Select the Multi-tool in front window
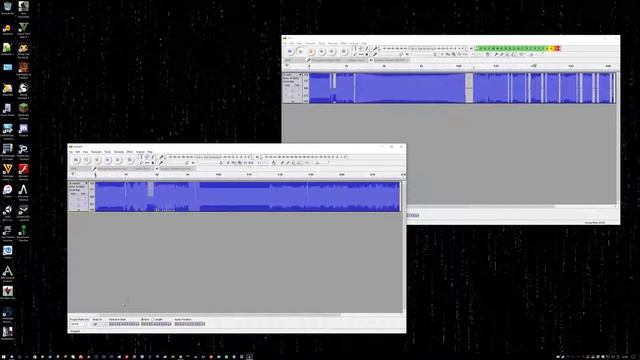This screenshot has height=360, width=640. click(x=153, y=163)
